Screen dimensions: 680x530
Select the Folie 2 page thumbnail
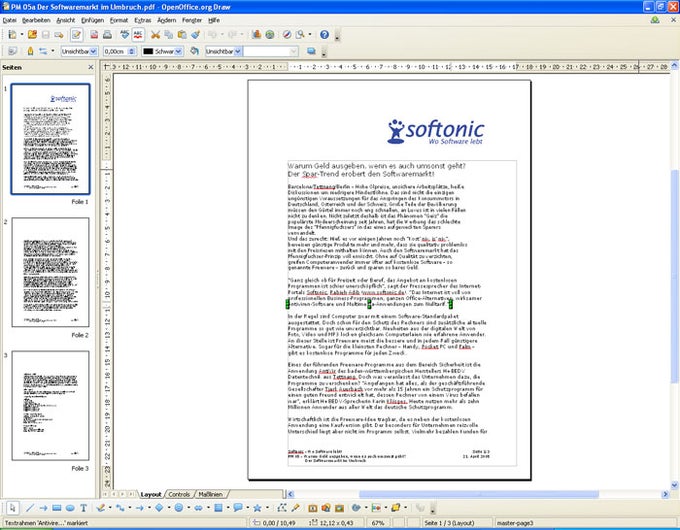51,272
